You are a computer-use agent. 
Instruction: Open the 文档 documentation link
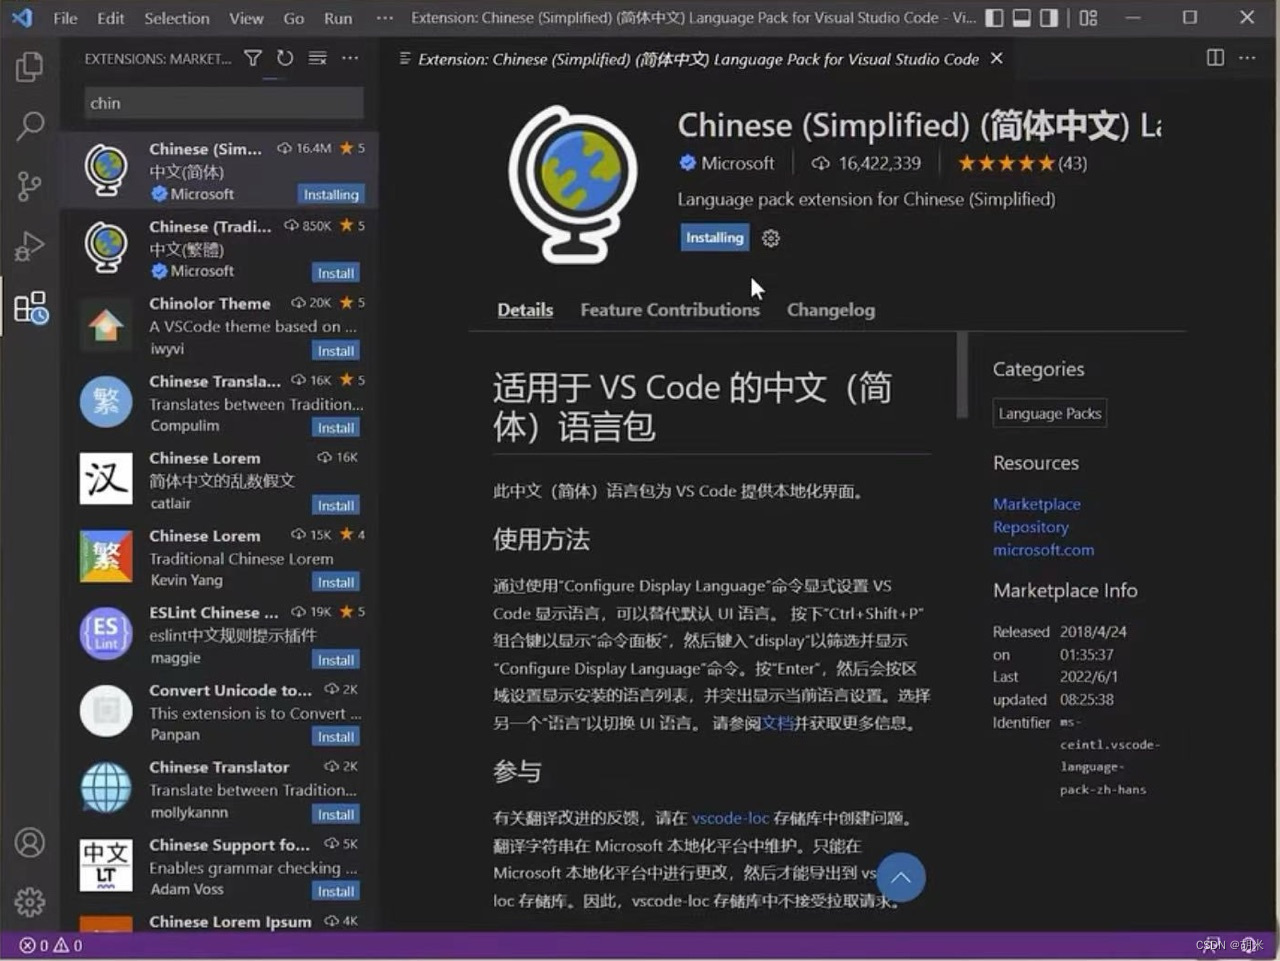pyautogui.click(x=777, y=723)
